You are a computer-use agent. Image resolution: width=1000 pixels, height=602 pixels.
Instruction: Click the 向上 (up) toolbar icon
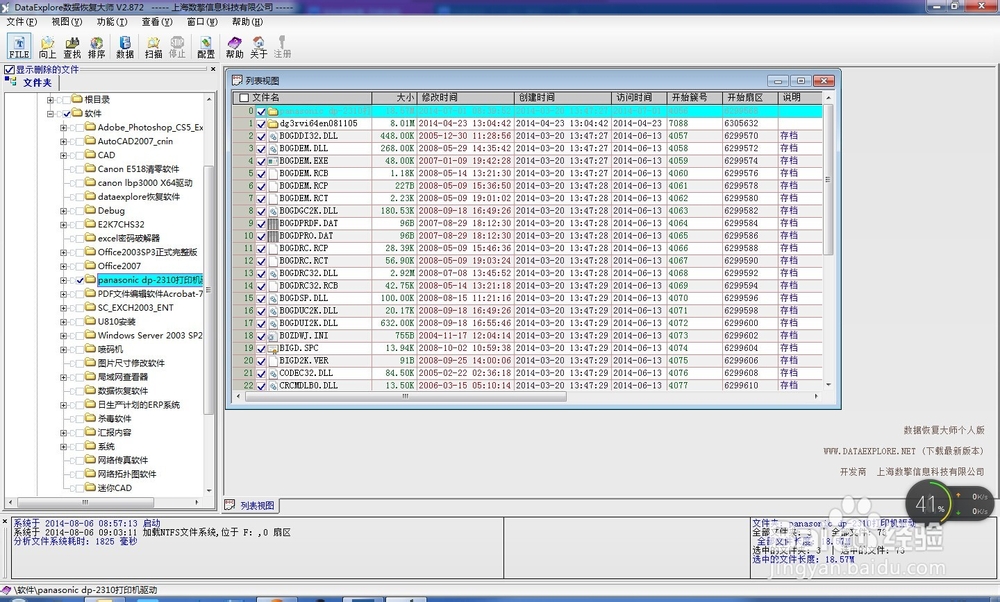coord(47,47)
